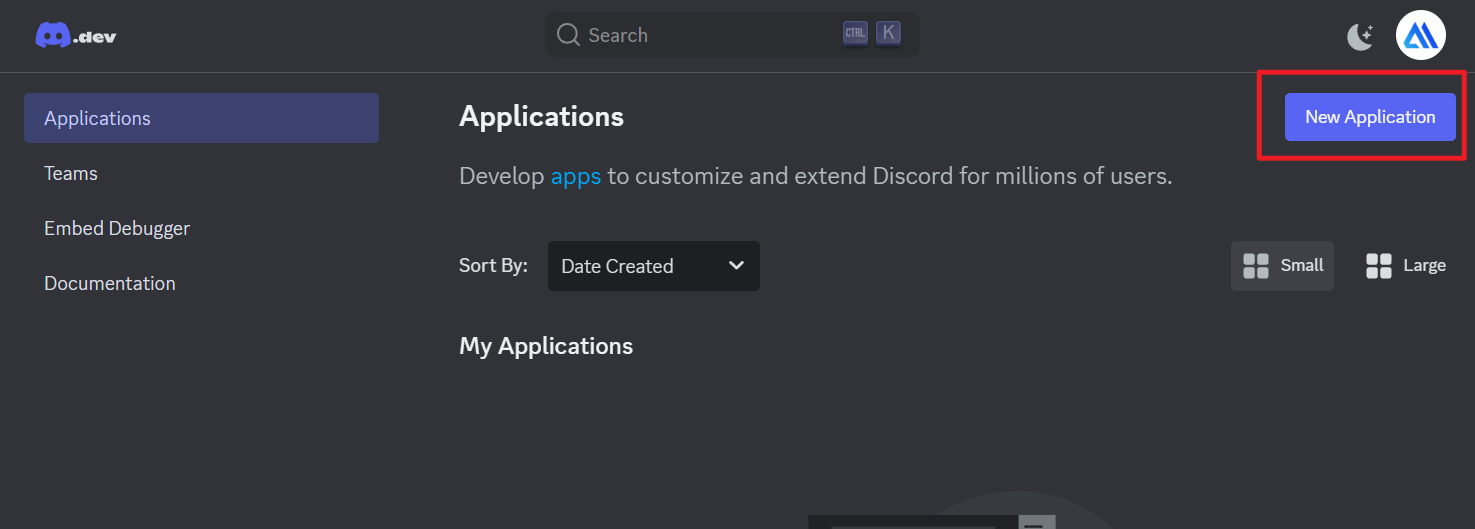This screenshot has height=529, width=1475.
Task: Create a New Application
Action: pyautogui.click(x=1370, y=117)
